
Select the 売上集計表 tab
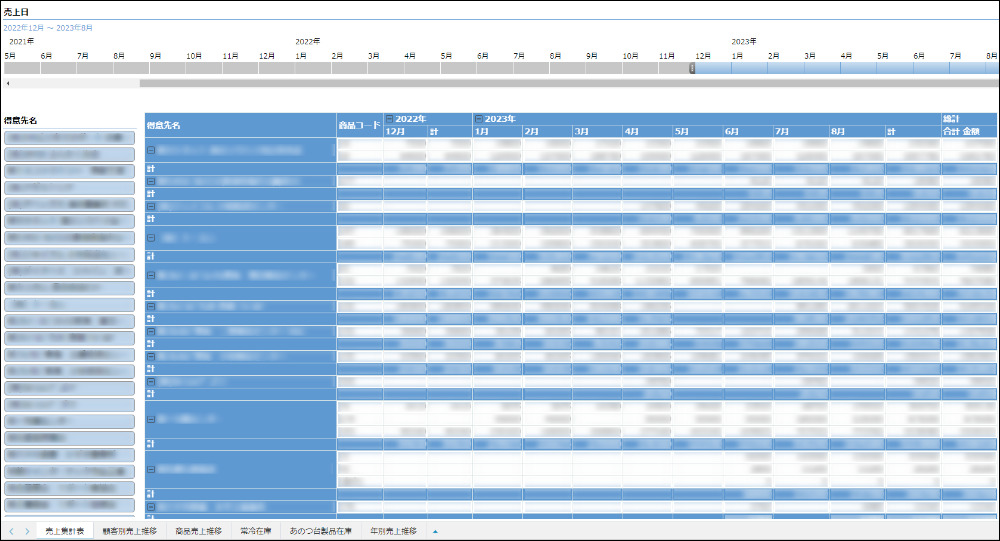click(64, 531)
